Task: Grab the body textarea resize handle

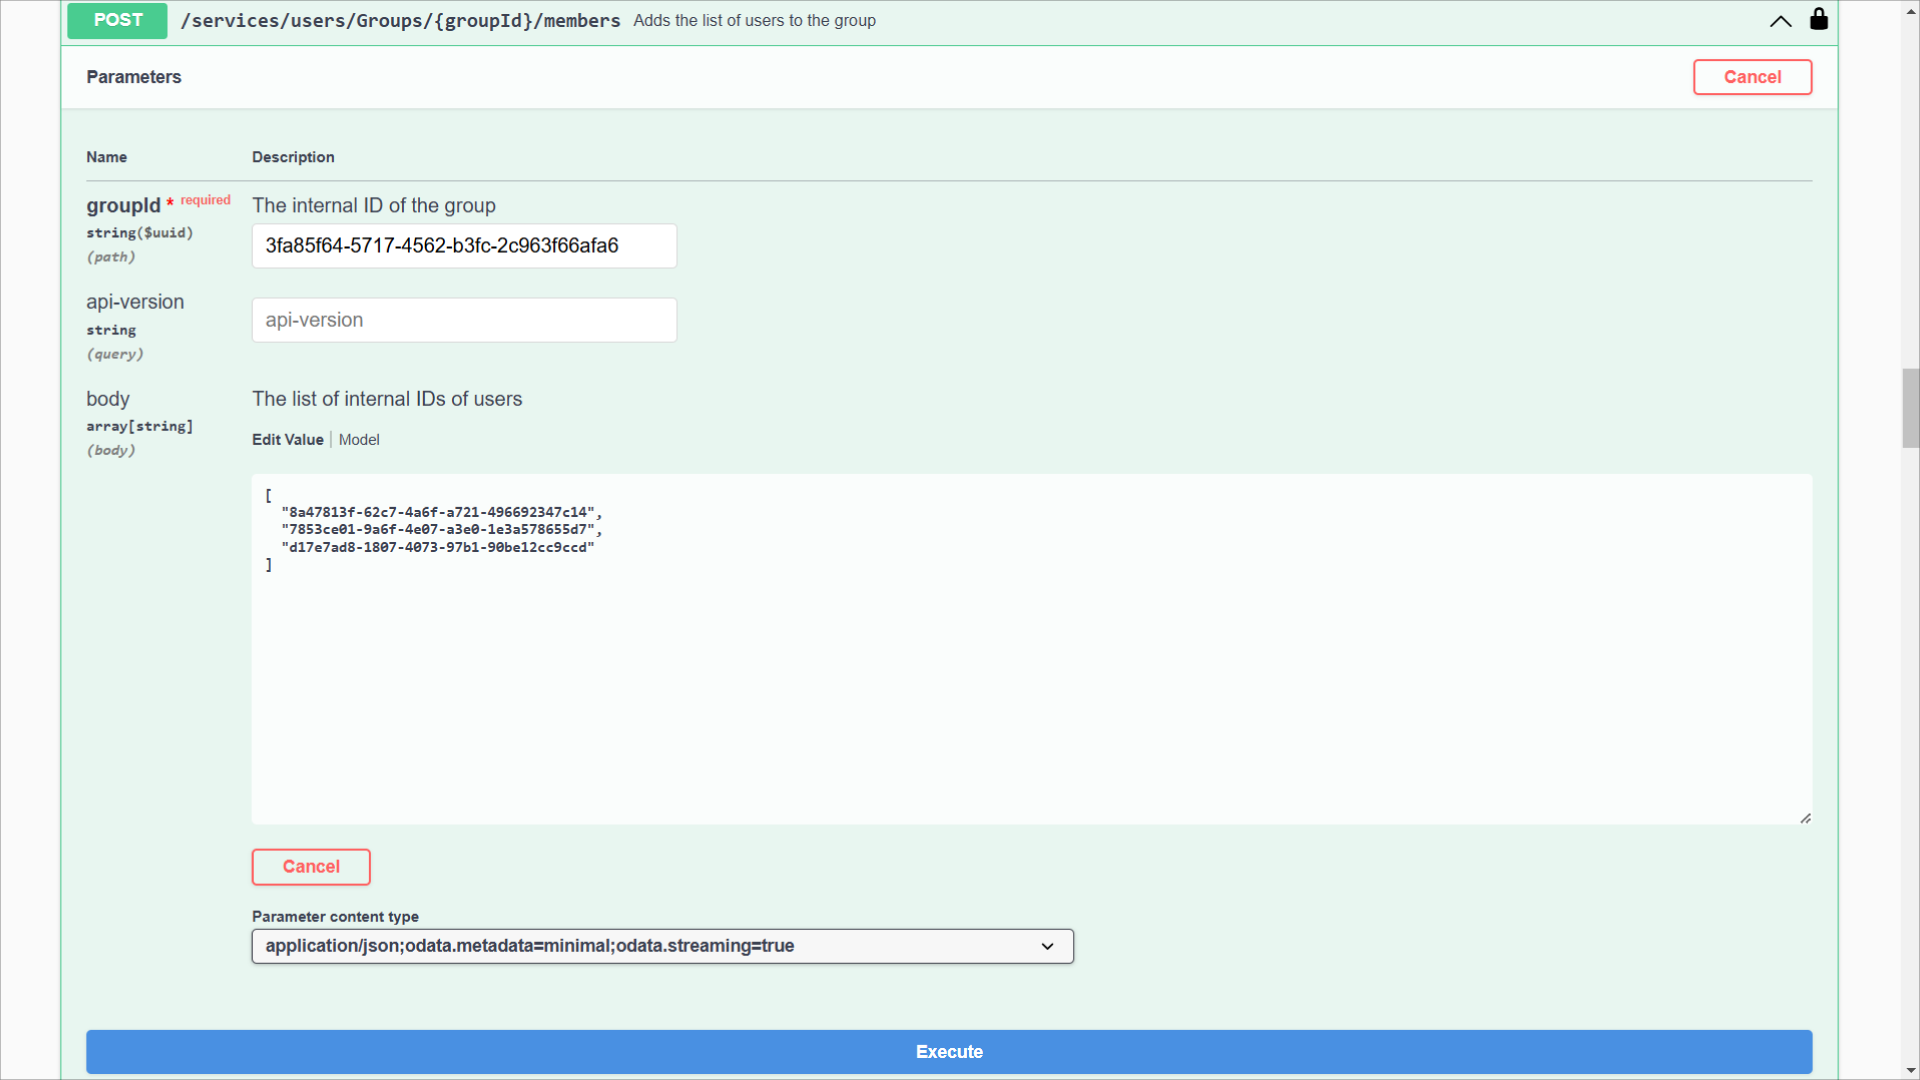Action: 1805,818
